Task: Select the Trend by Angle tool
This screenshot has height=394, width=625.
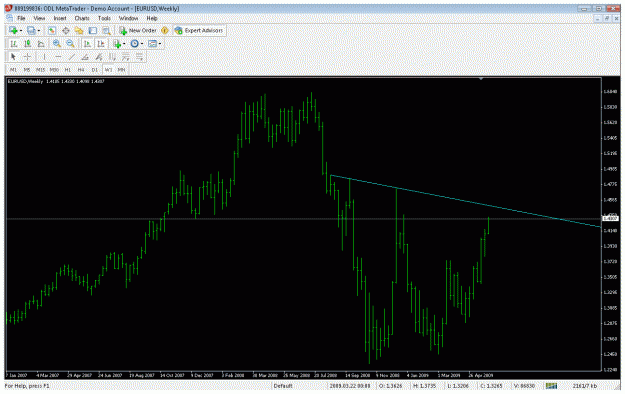Action: (x=85, y=57)
